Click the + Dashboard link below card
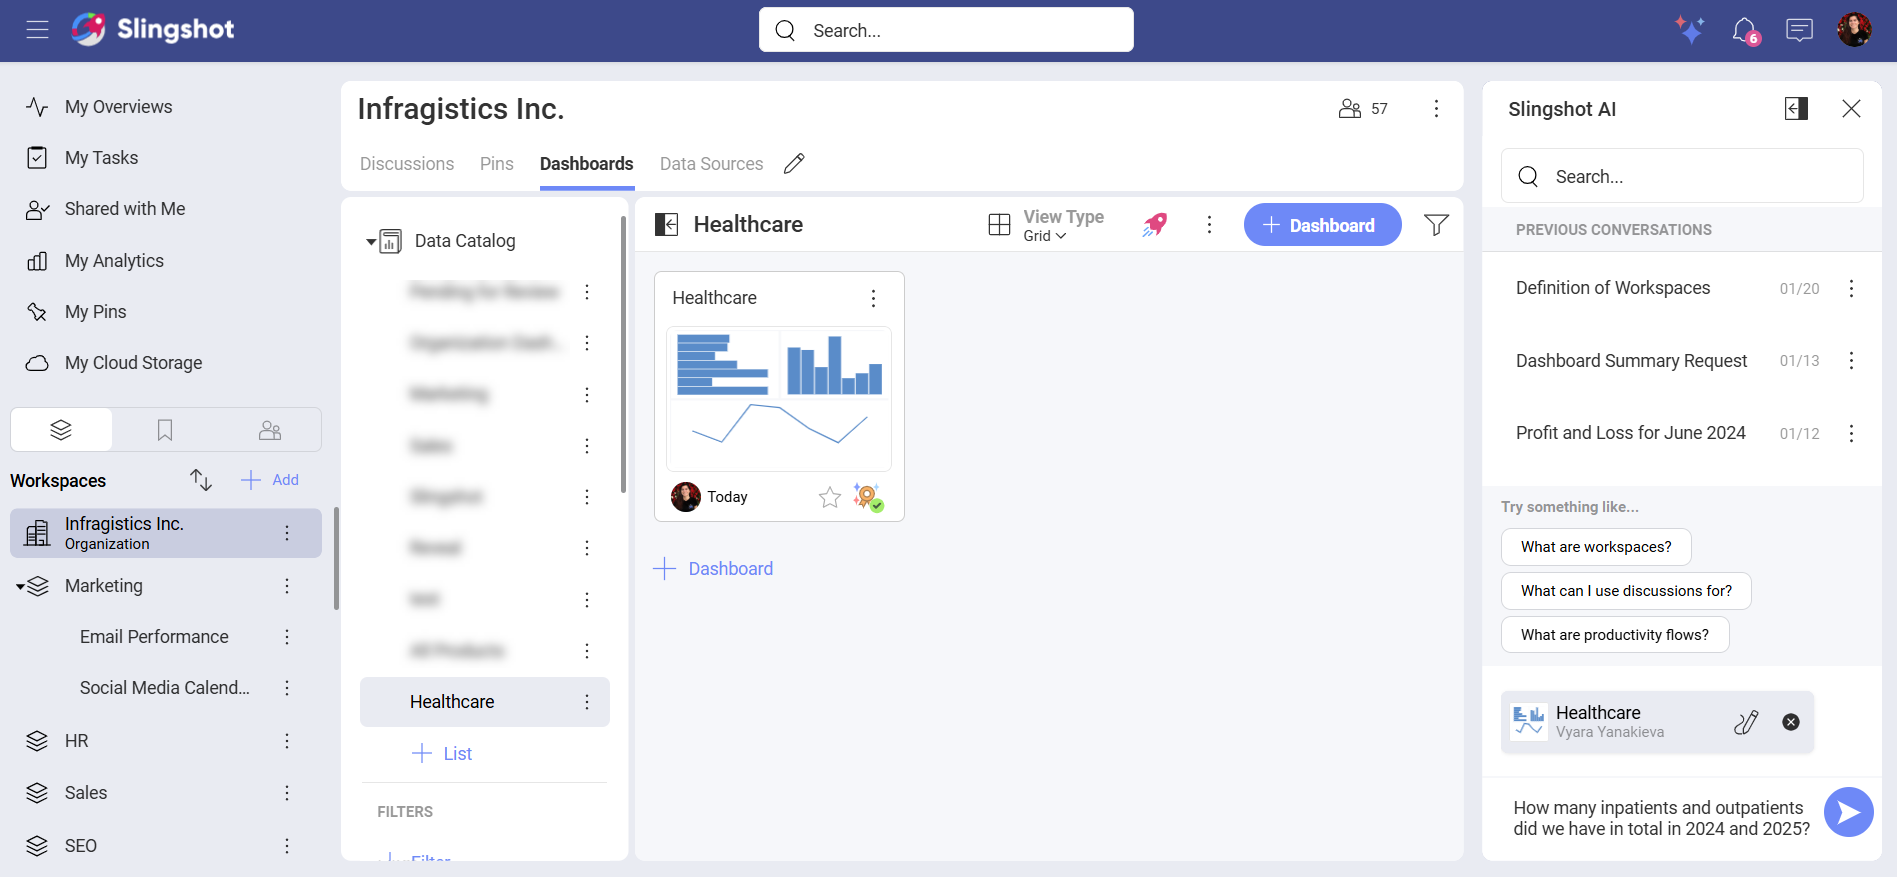The image size is (1897, 877). [713, 569]
